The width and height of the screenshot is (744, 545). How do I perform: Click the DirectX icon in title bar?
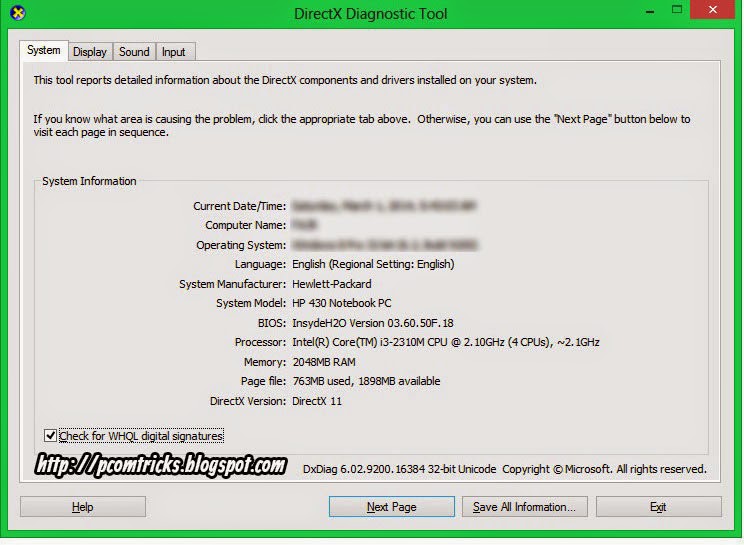click(x=18, y=13)
